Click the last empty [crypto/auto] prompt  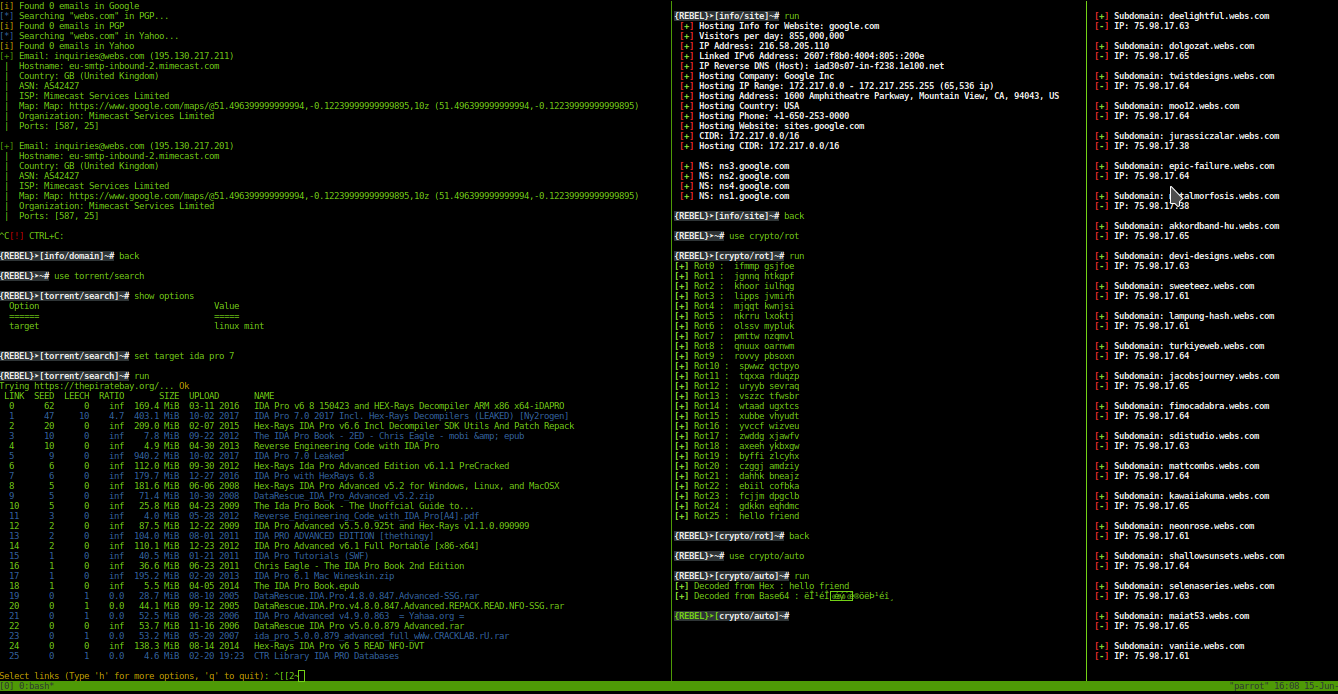[x=732, y=616]
